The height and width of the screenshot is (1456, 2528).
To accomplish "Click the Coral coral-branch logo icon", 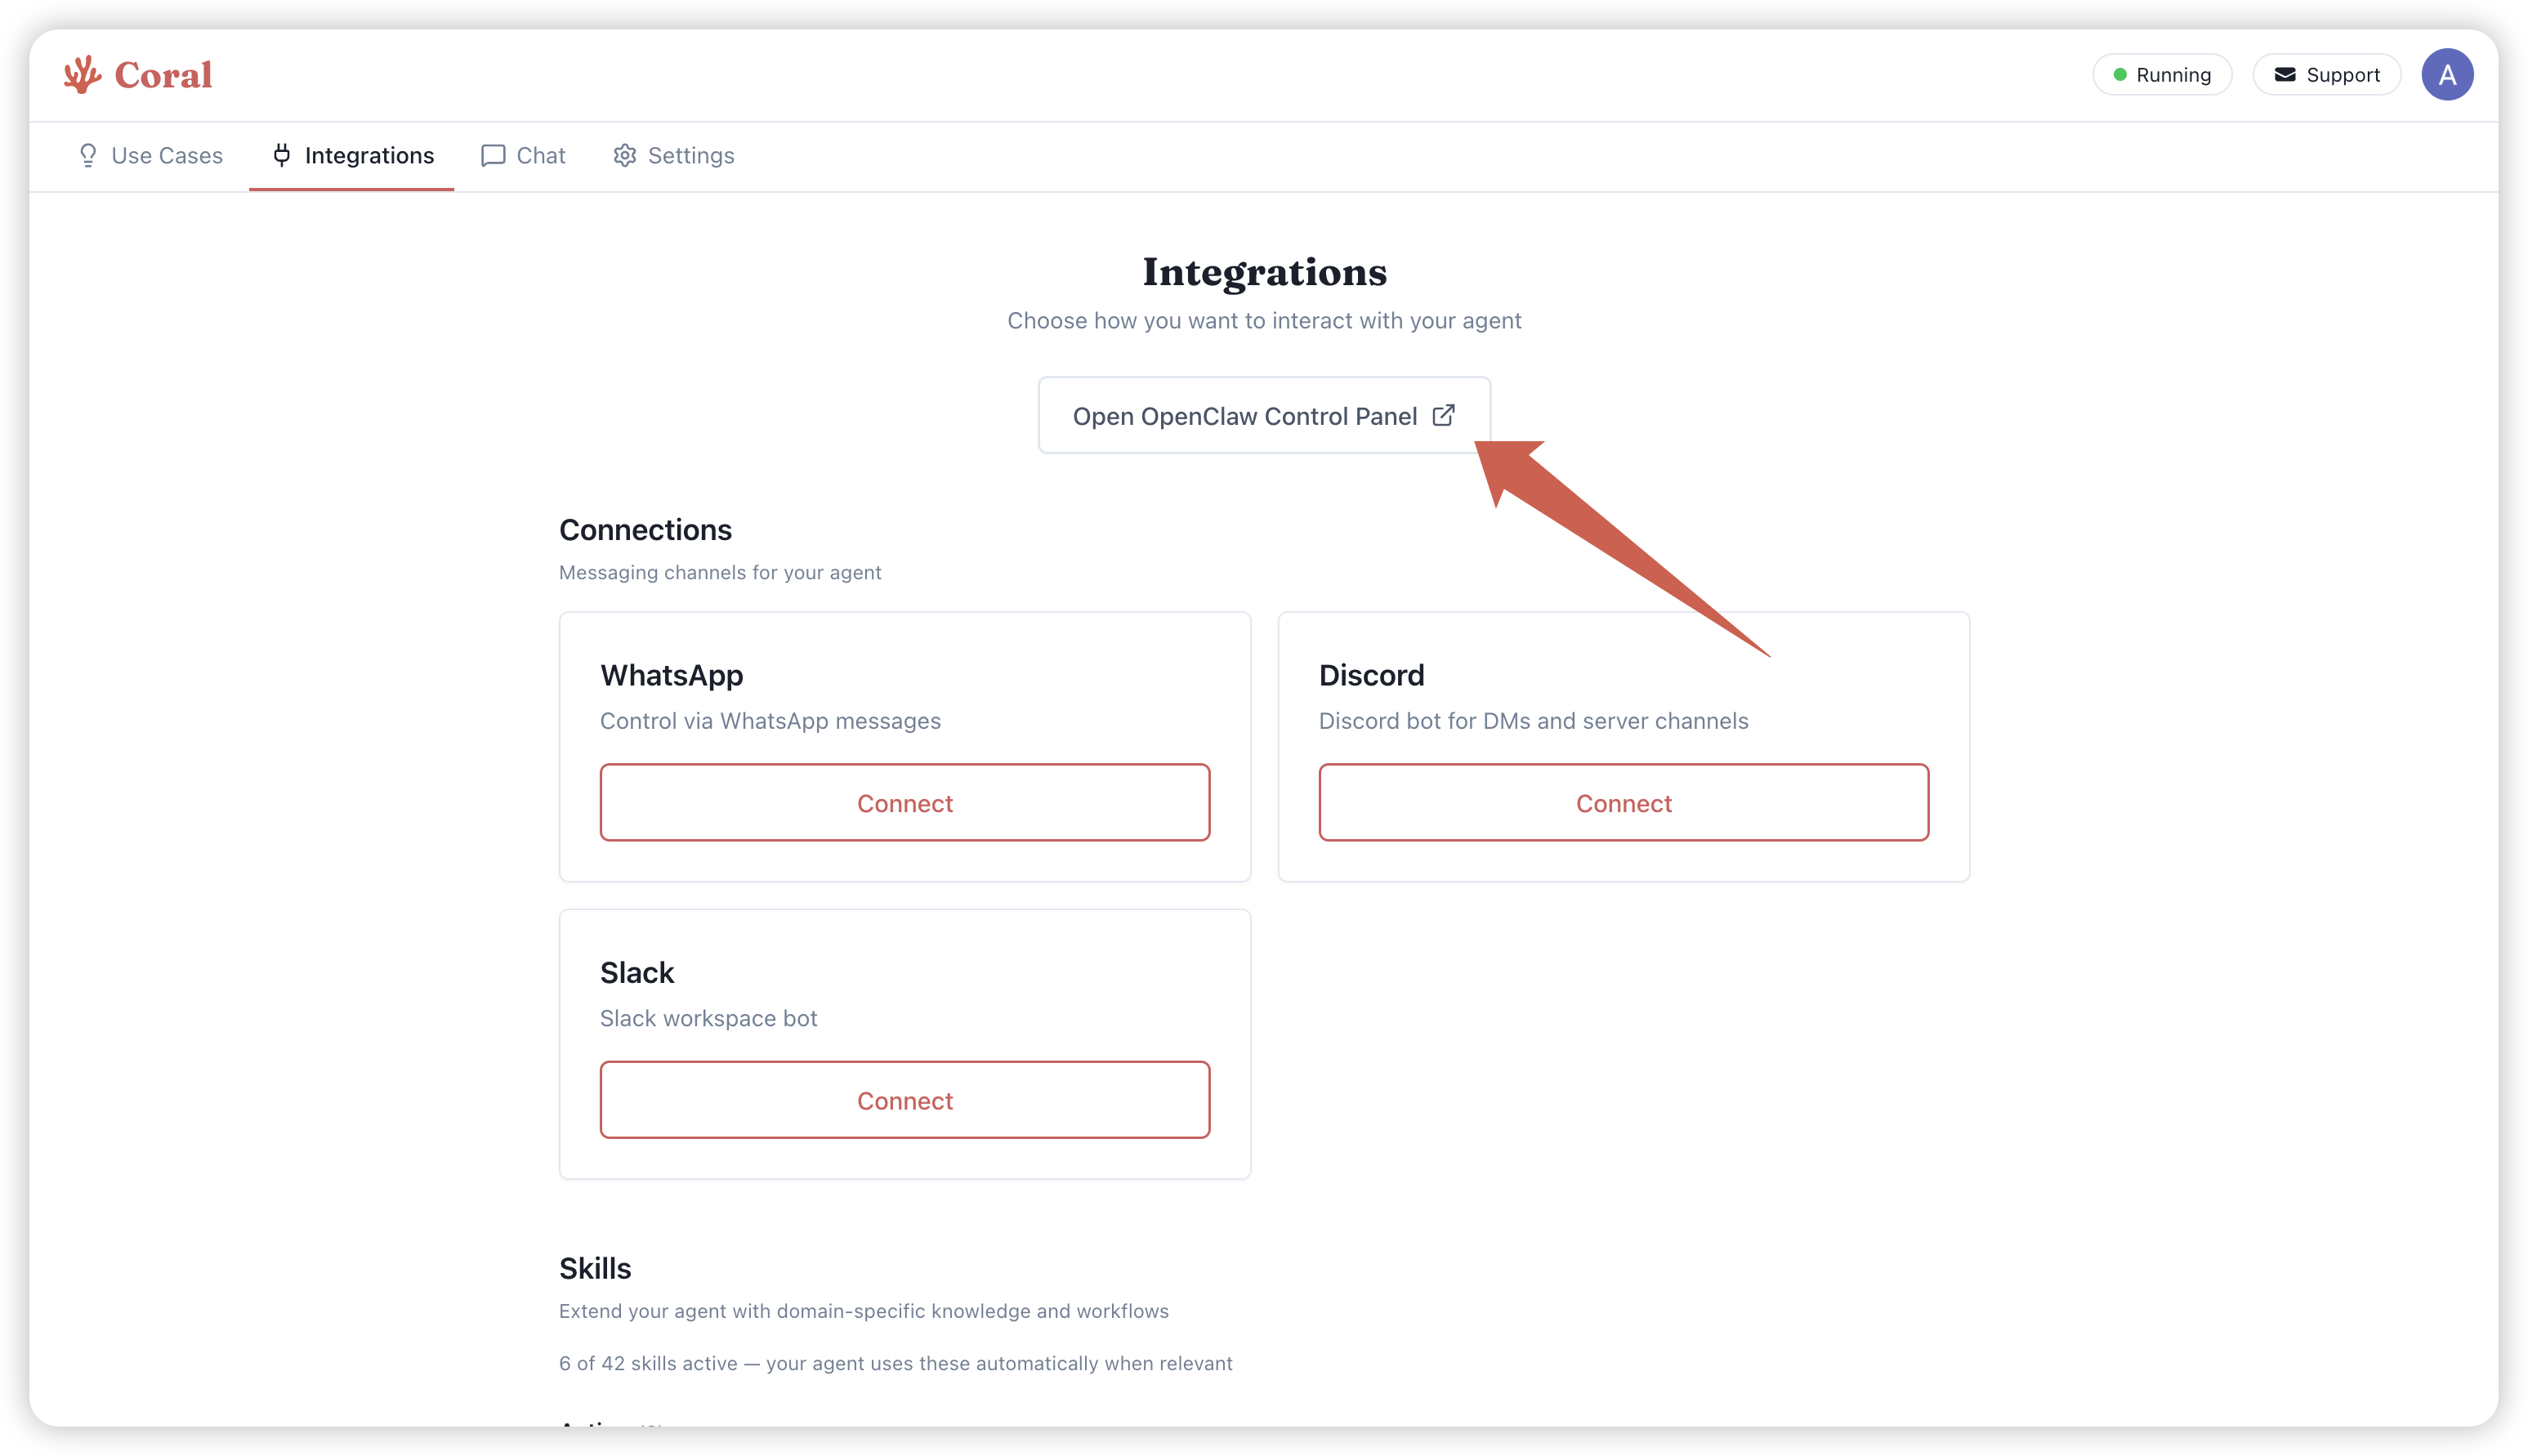I will click(84, 73).
